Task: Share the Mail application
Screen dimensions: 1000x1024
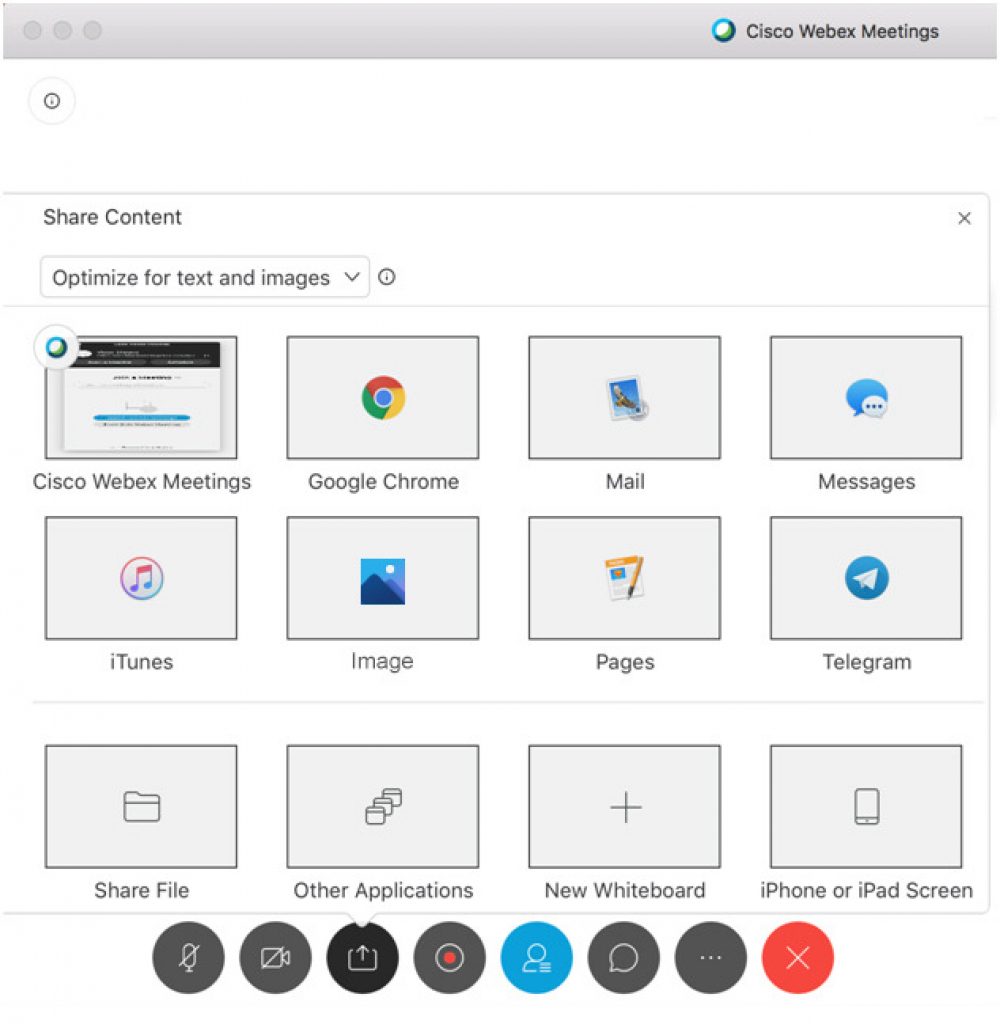Action: [624, 398]
